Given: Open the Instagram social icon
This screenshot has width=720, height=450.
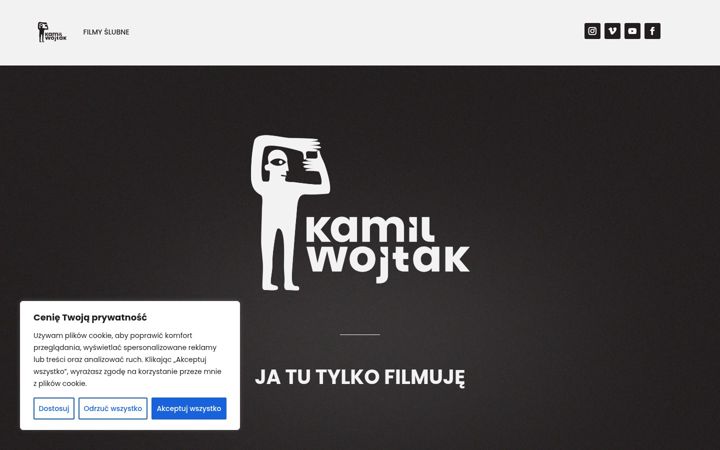Looking at the screenshot, I should pos(592,31).
